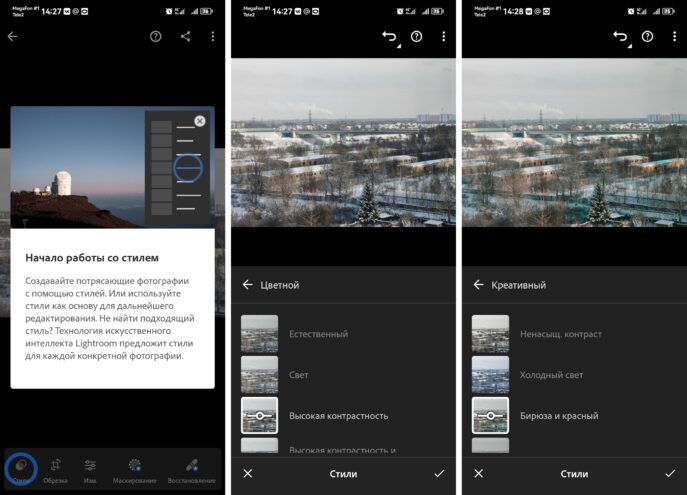This screenshot has height=495, width=687.
Task: Tap the share icon in the top bar
Action: coord(185,36)
